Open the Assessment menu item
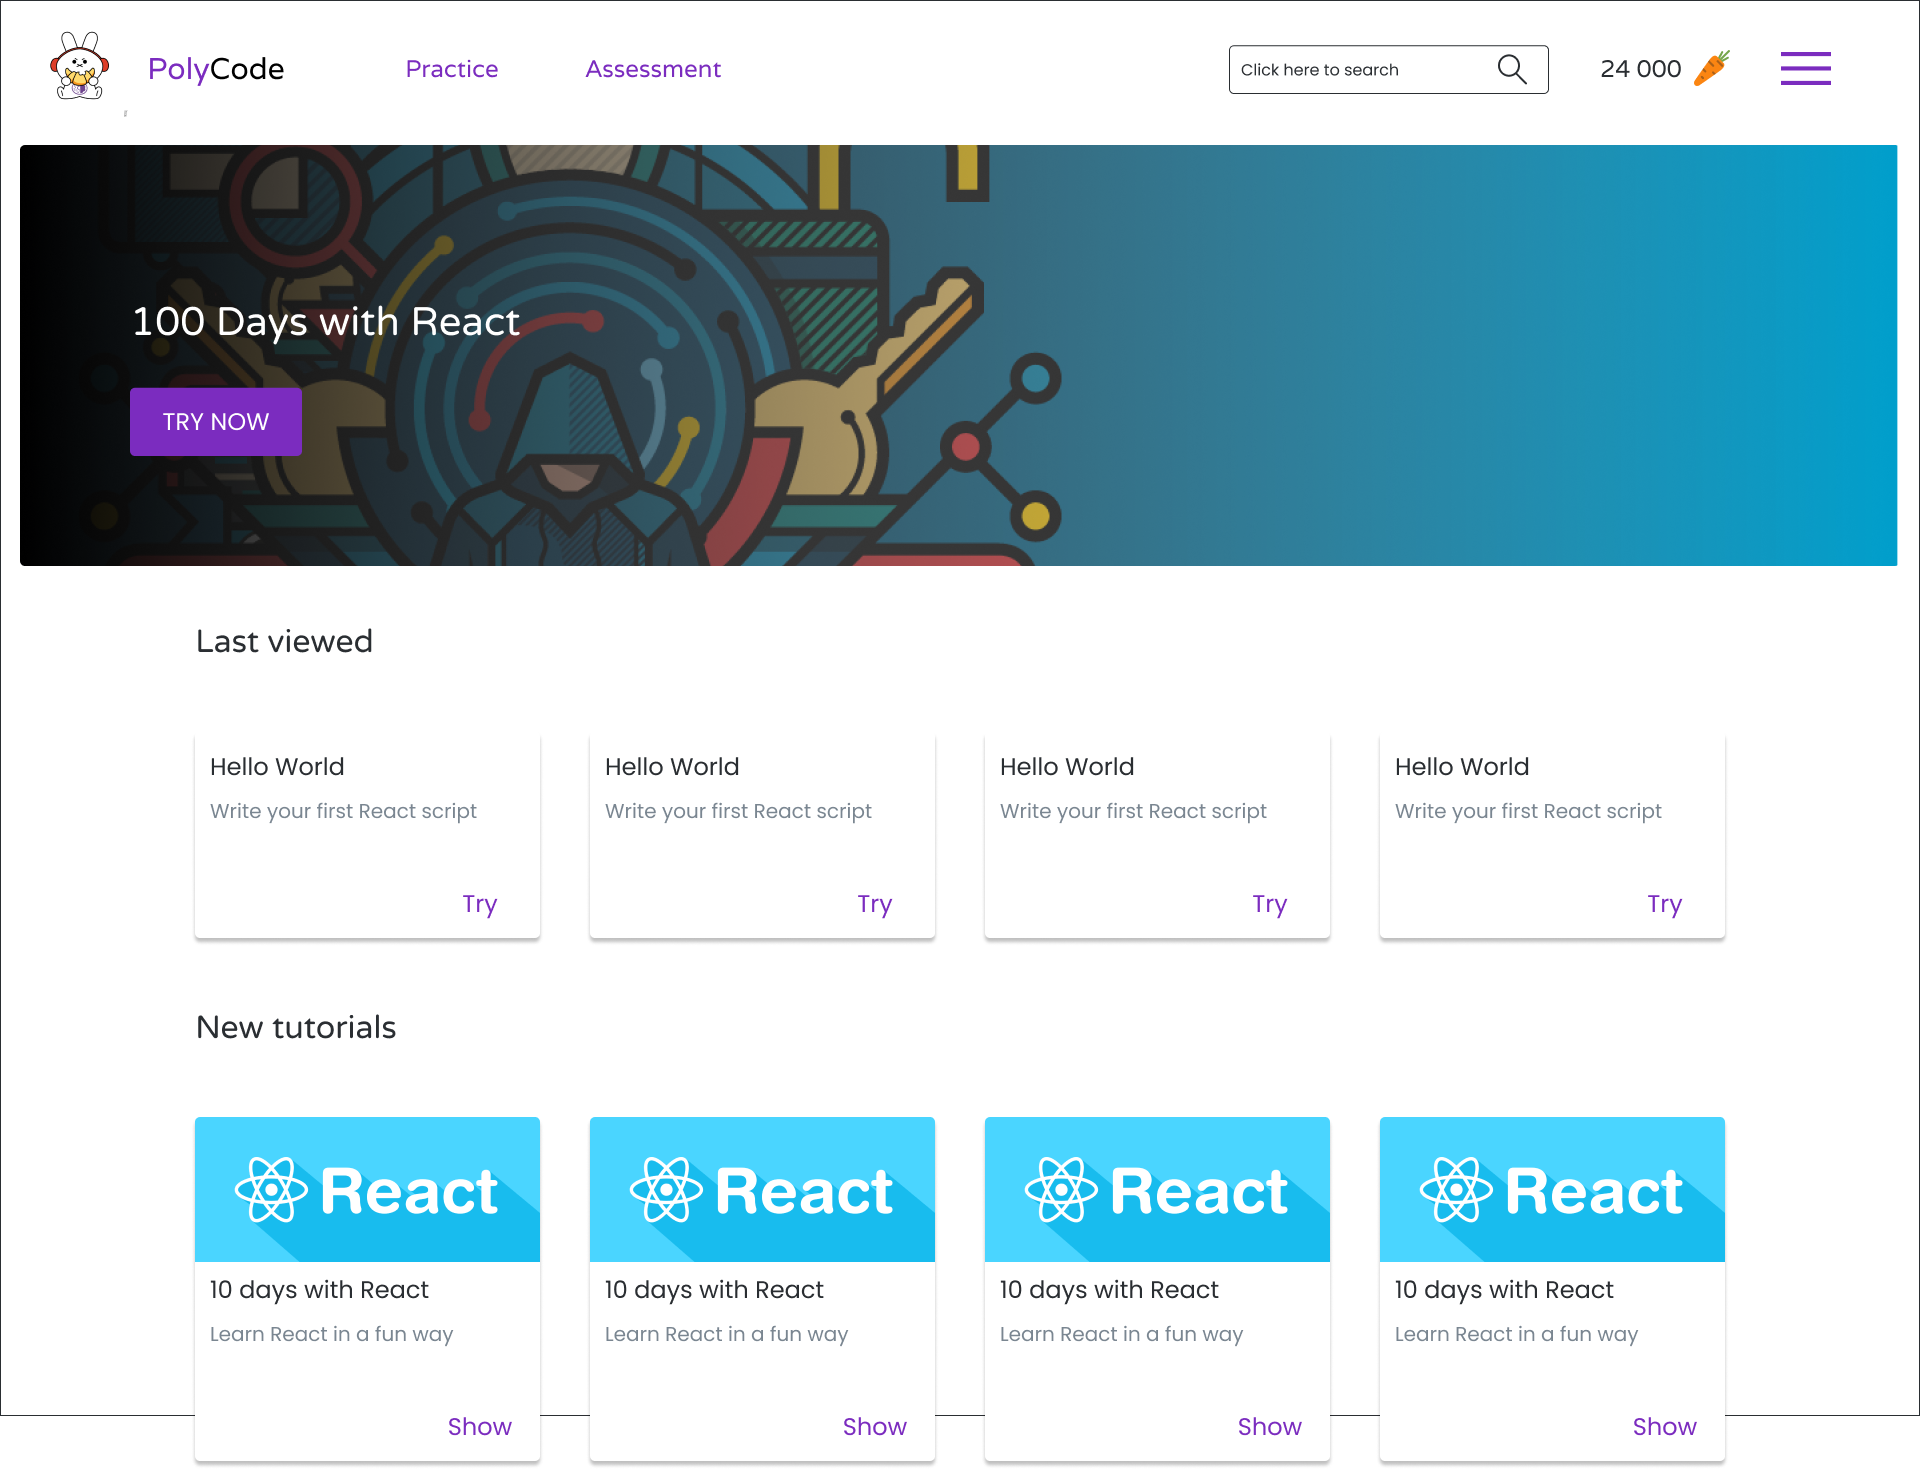The width and height of the screenshot is (1920, 1469). [x=653, y=69]
